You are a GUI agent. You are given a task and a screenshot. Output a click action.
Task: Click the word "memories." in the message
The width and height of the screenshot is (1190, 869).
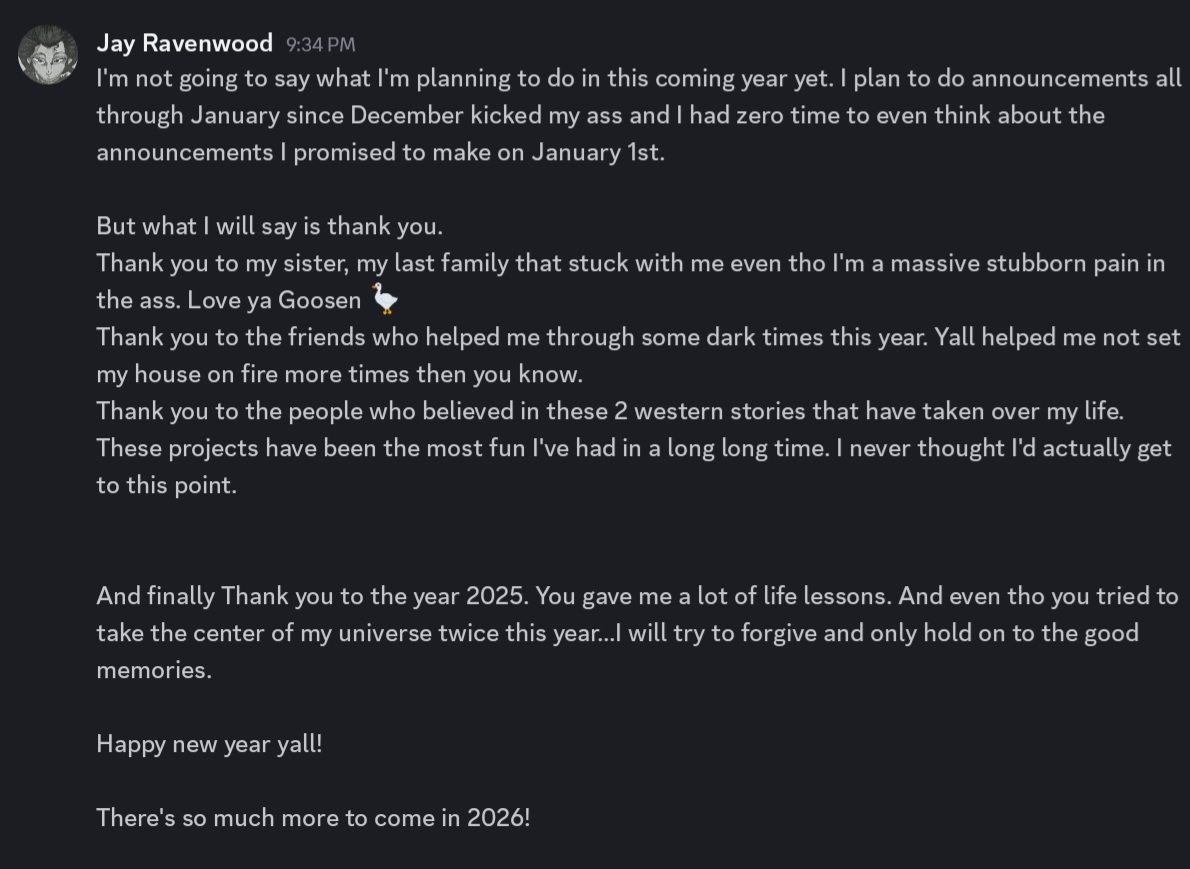point(154,670)
